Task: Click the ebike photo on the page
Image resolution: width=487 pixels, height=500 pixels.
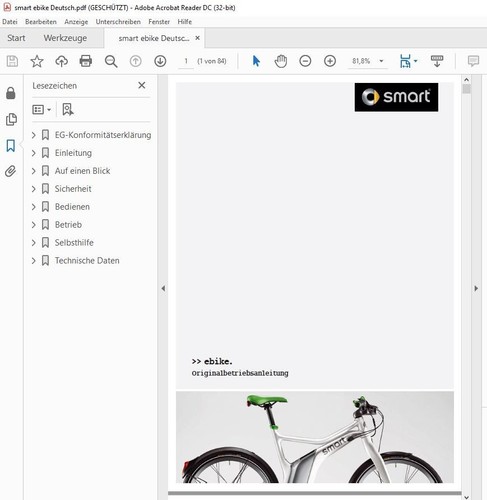Action: pos(315,437)
